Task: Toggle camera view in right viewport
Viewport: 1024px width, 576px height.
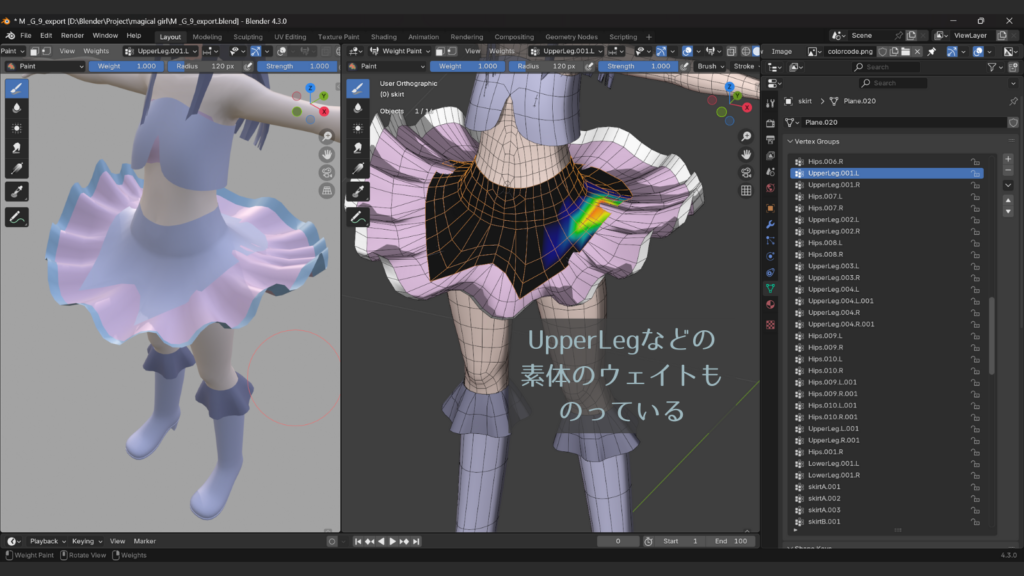Action: pos(746,172)
